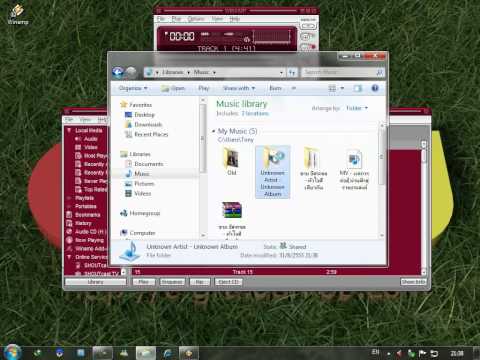Click the Open toolbar button in Explorer

[173, 88]
